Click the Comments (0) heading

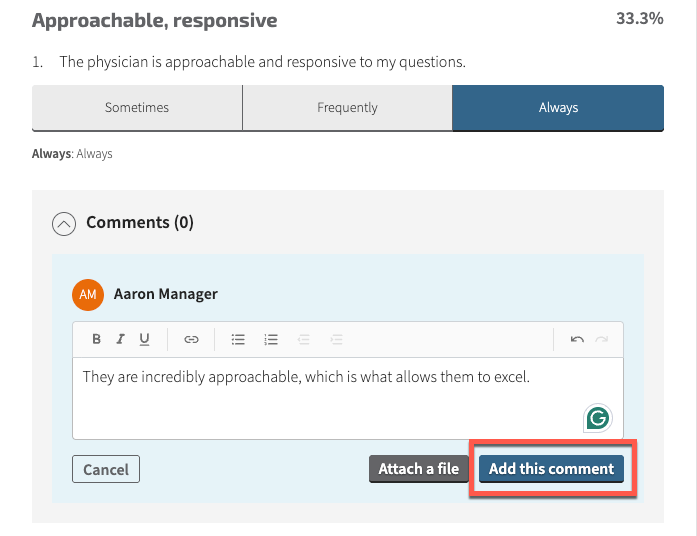coord(140,222)
